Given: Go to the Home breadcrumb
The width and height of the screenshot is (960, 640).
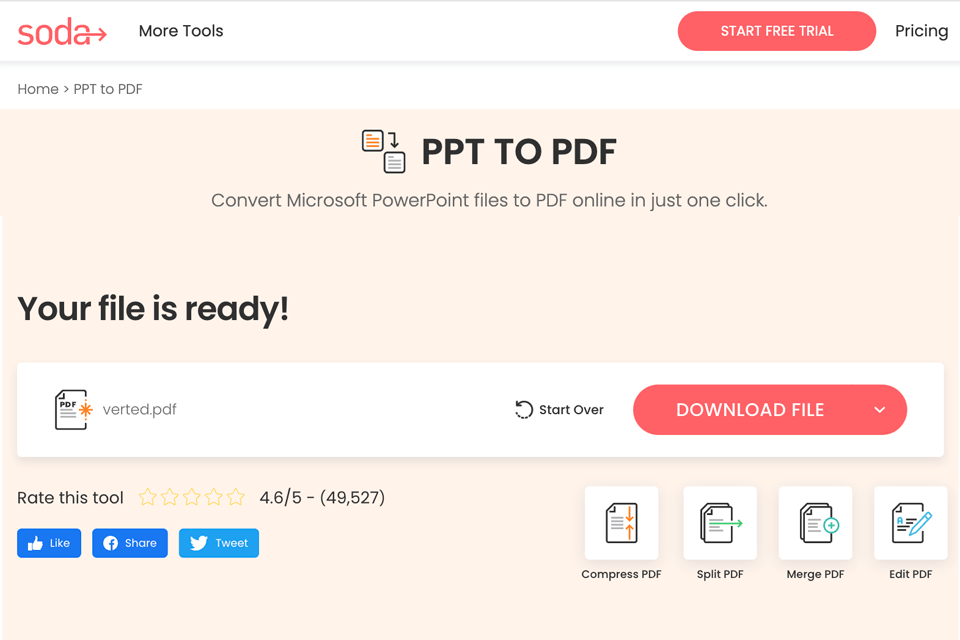Looking at the screenshot, I should [x=38, y=89].
